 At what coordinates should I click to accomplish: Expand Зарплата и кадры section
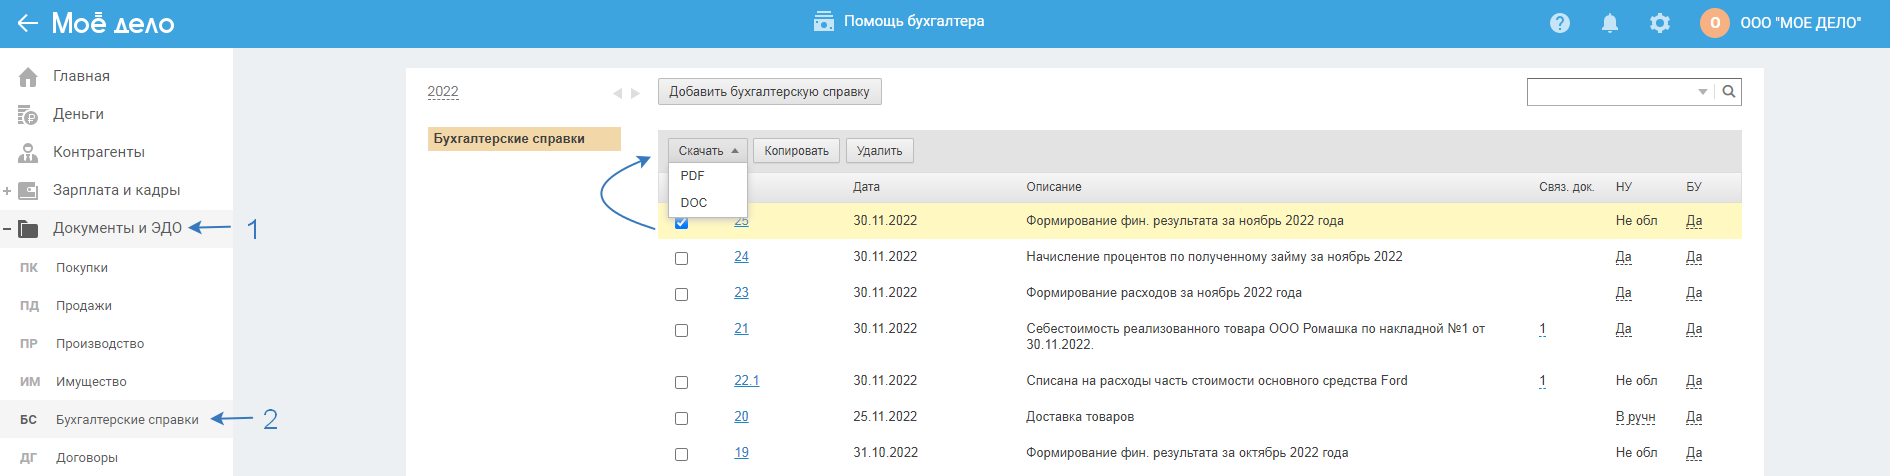(7, 190)
